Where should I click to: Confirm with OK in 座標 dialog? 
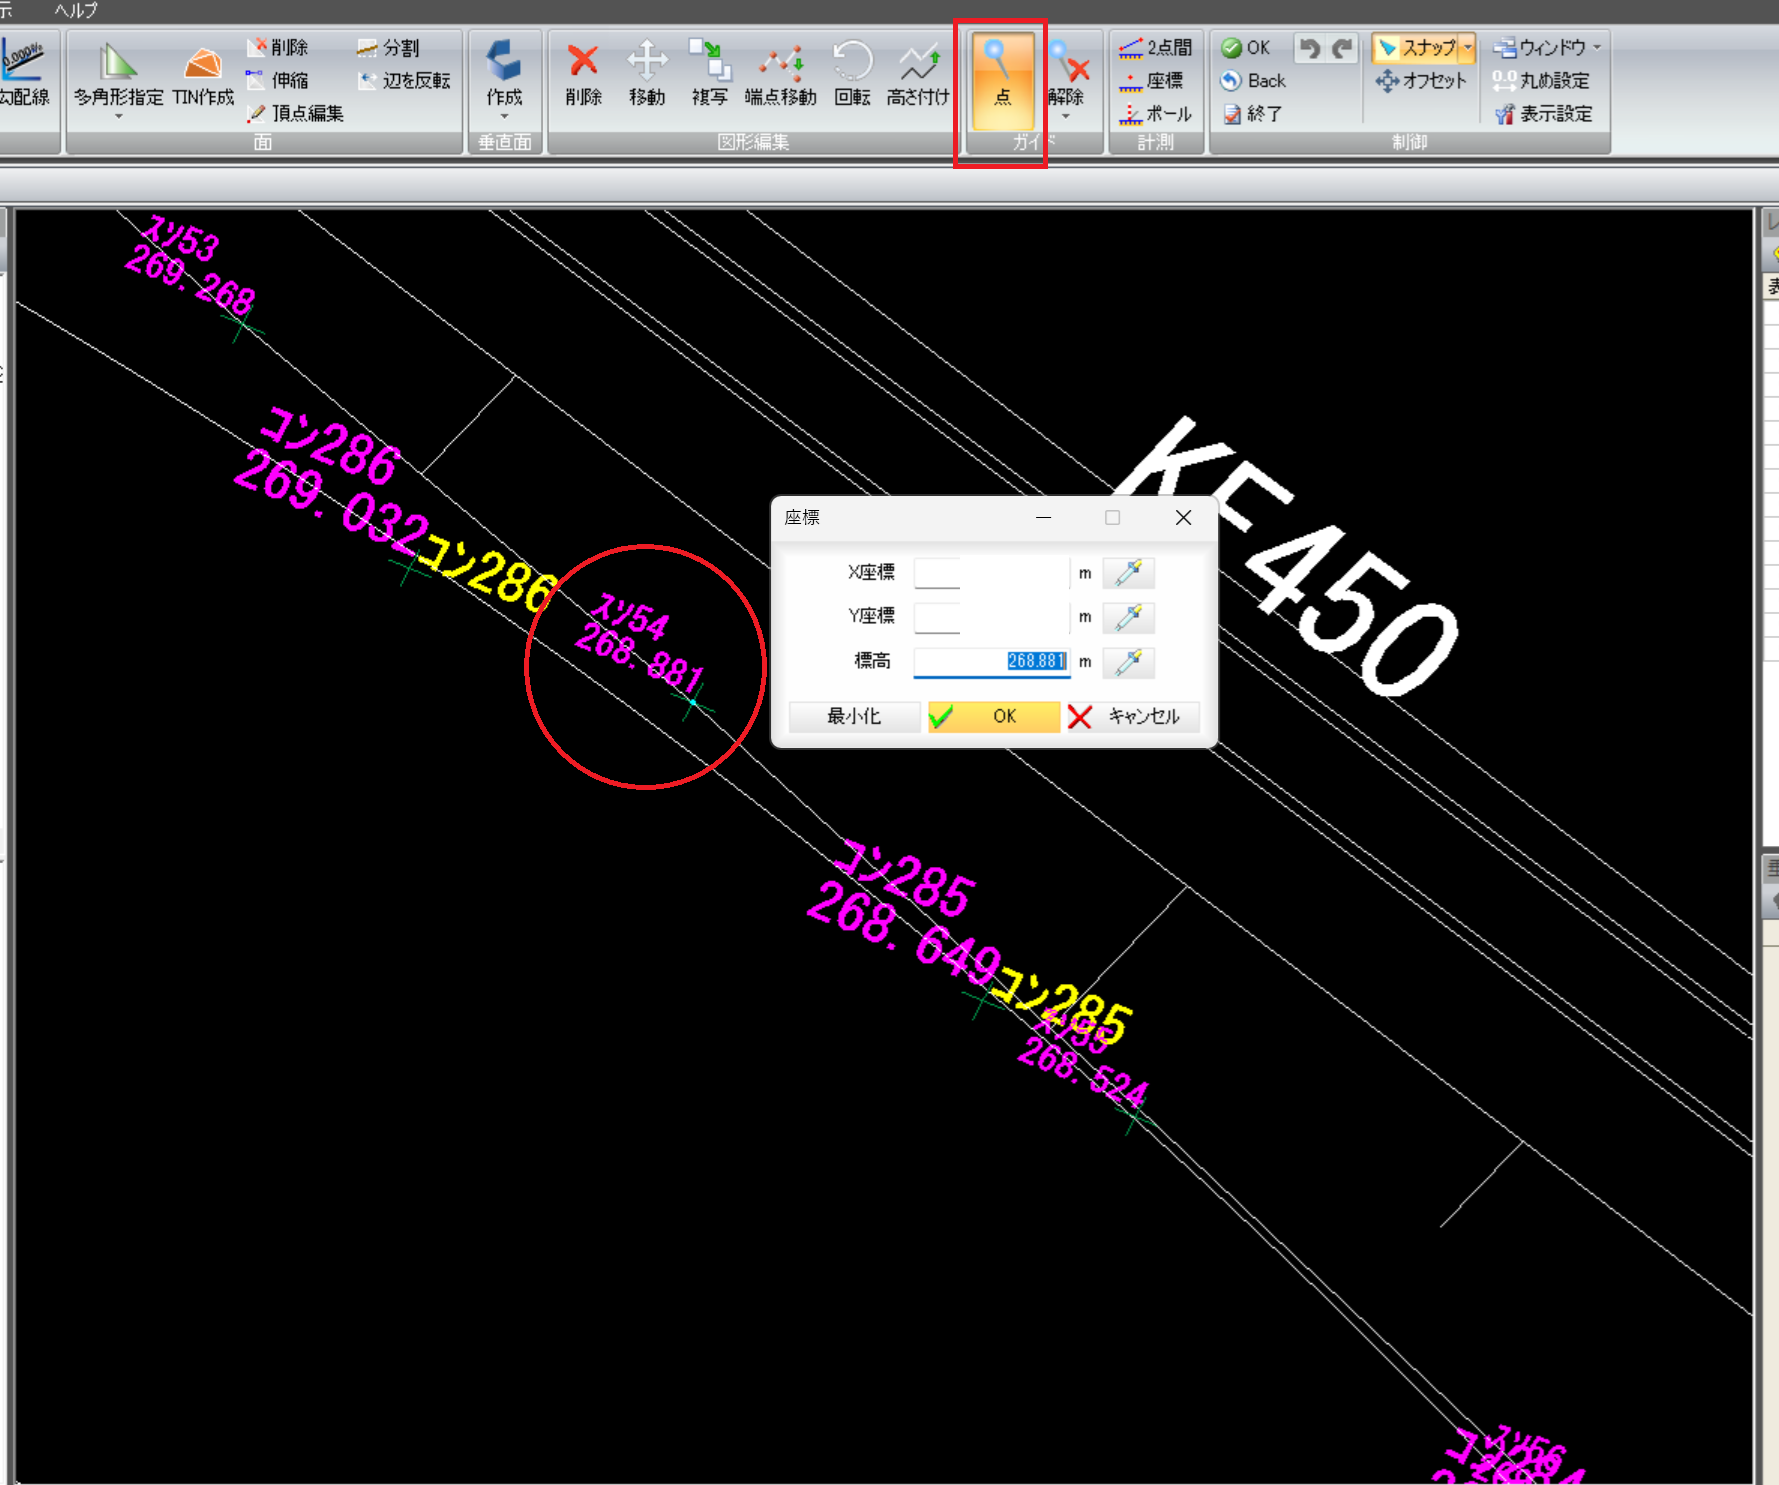point(993,716)
